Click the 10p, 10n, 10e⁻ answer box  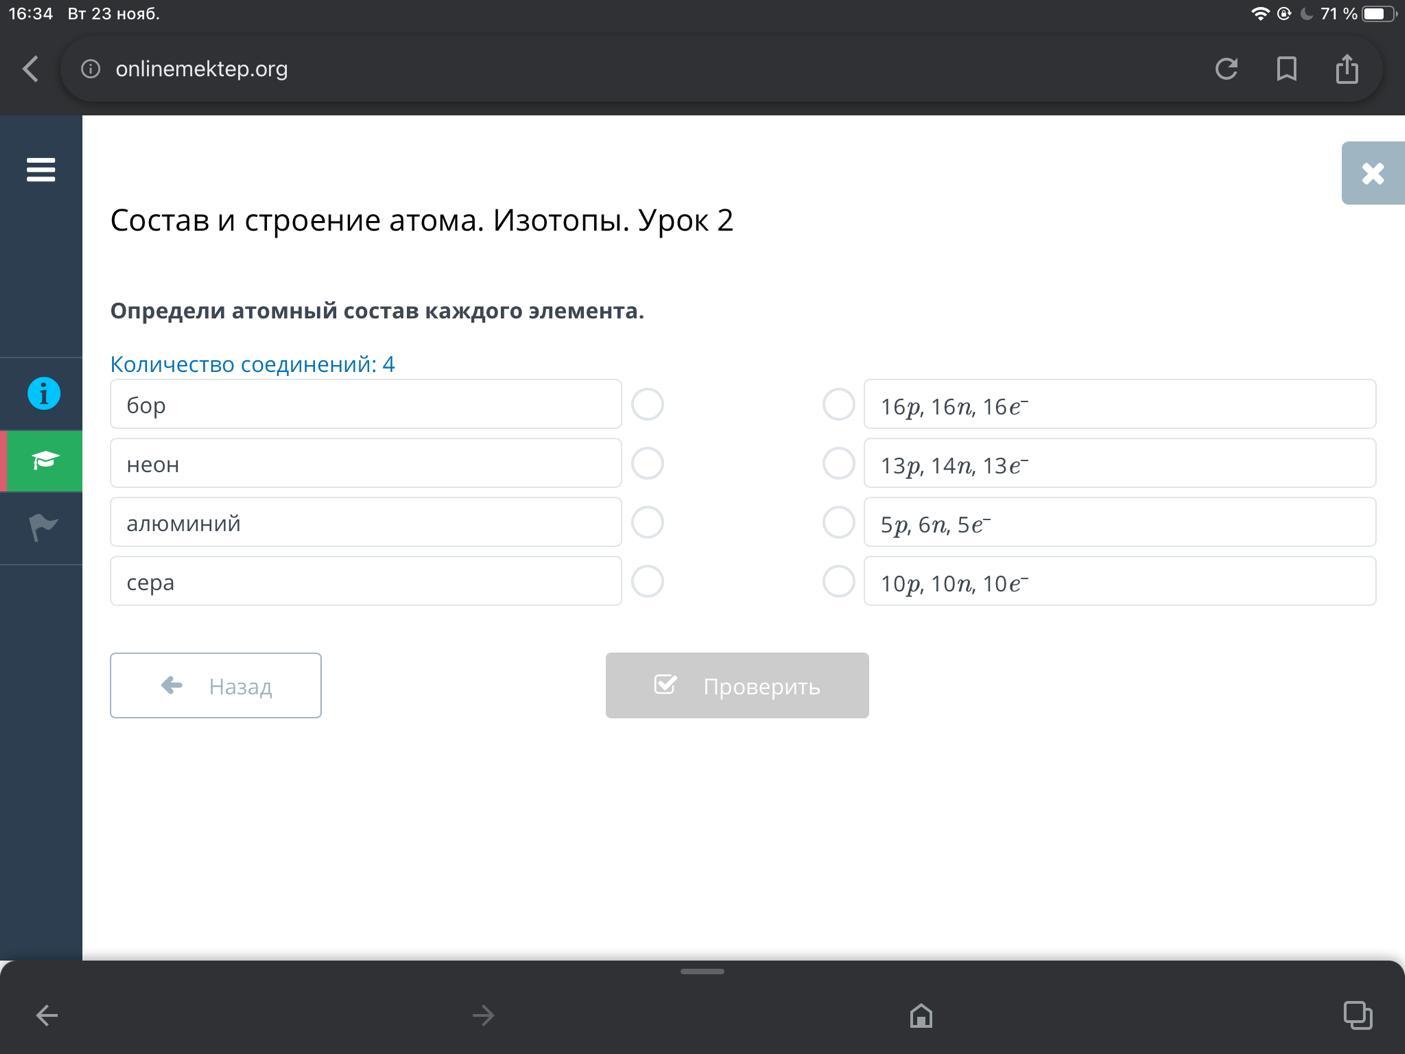(1120, 582)
